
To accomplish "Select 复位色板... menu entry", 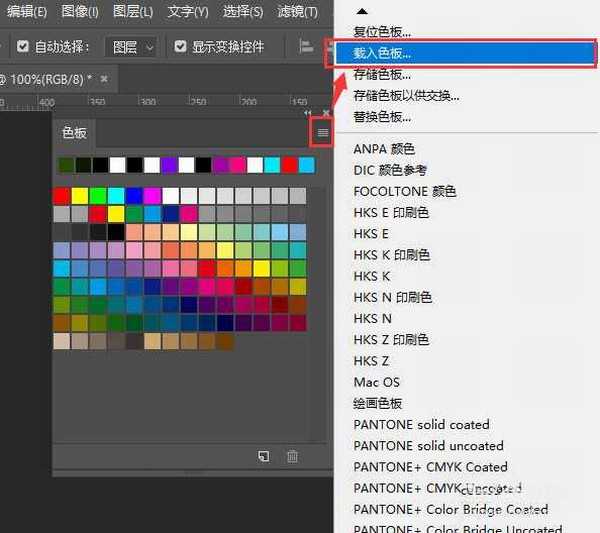I will click(x=382, y=32).
